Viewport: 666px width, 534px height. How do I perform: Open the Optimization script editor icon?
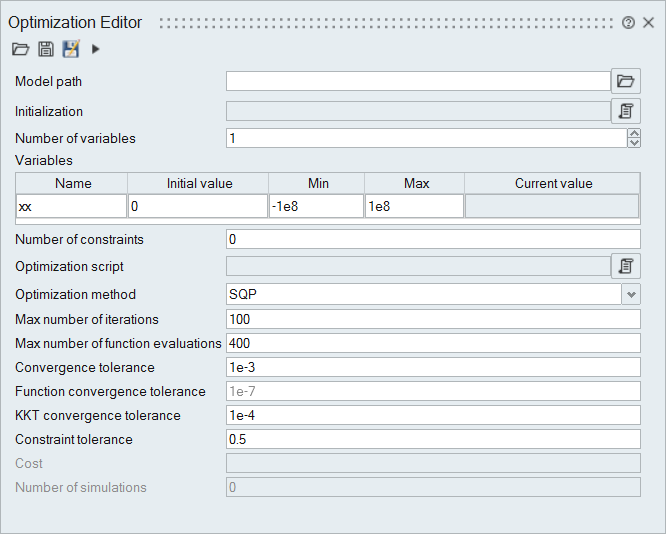coord(625,266)
